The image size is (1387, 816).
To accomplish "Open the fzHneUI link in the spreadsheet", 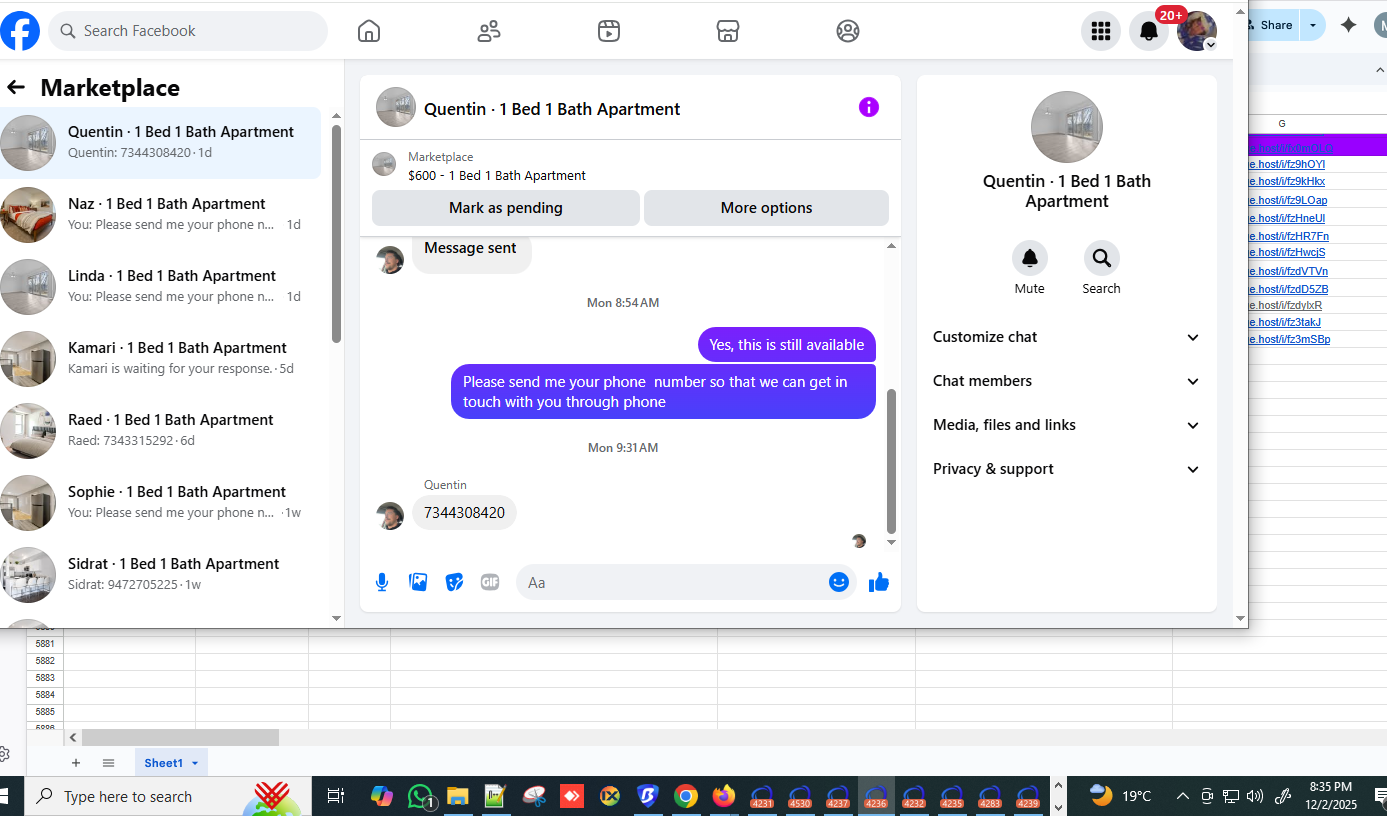I will [x=1287, y=218].
